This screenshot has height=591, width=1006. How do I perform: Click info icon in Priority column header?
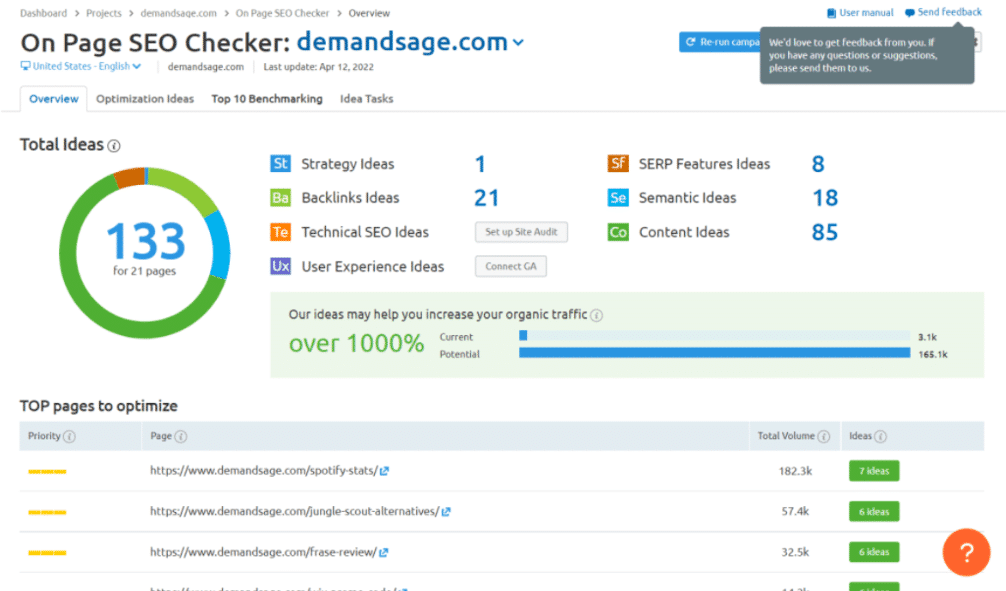[69, 436]
